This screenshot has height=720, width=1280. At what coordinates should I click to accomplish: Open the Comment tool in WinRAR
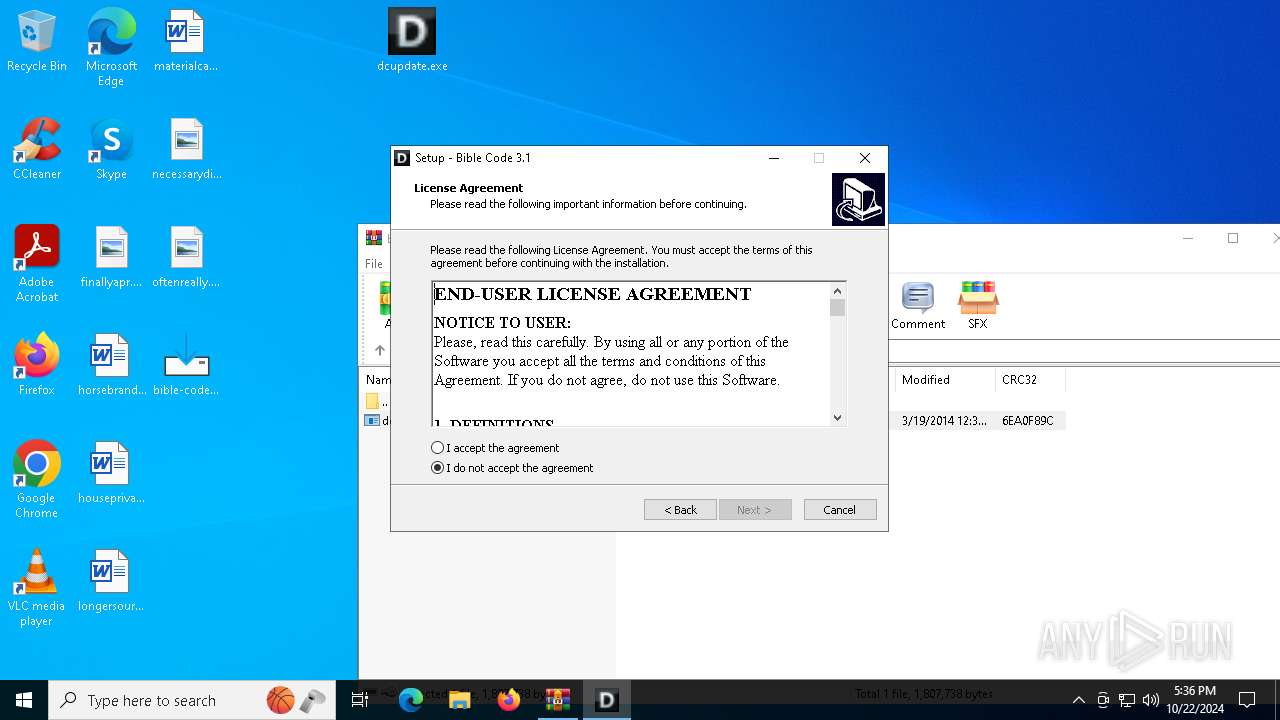(x=918, y=306)
